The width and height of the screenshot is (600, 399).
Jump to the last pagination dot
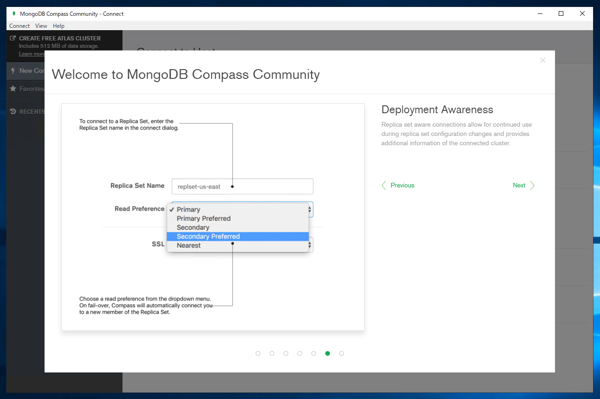tap(341, 353)
